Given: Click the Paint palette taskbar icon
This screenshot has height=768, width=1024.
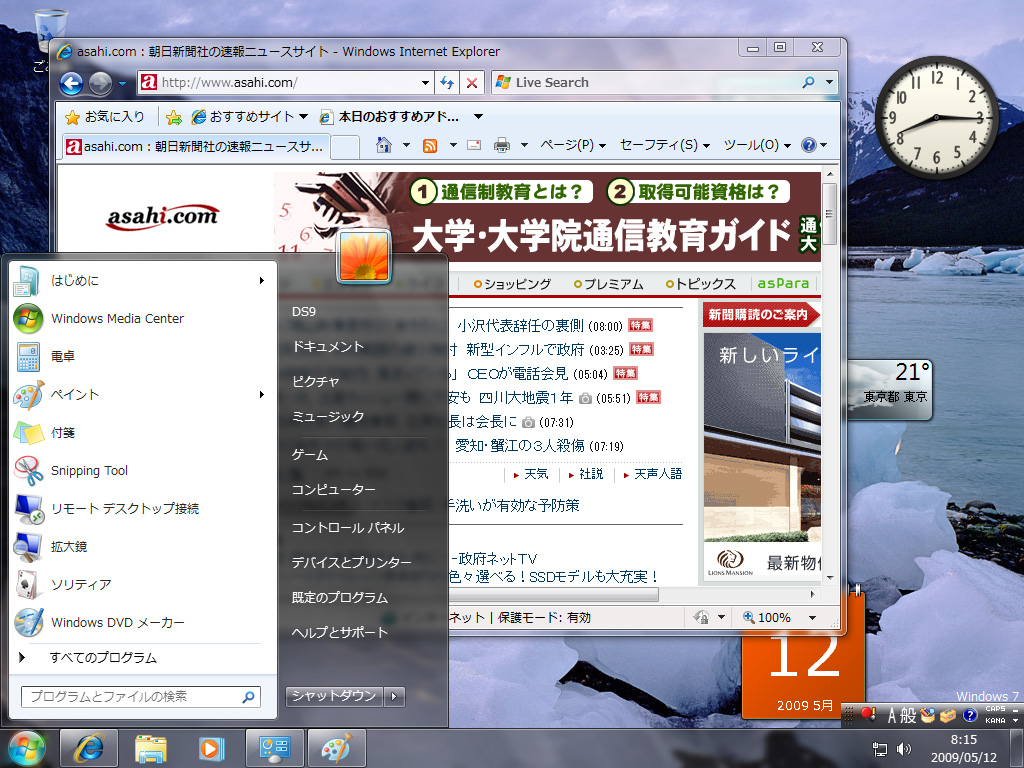Looking at the screenshot, I should click(336, 748).
